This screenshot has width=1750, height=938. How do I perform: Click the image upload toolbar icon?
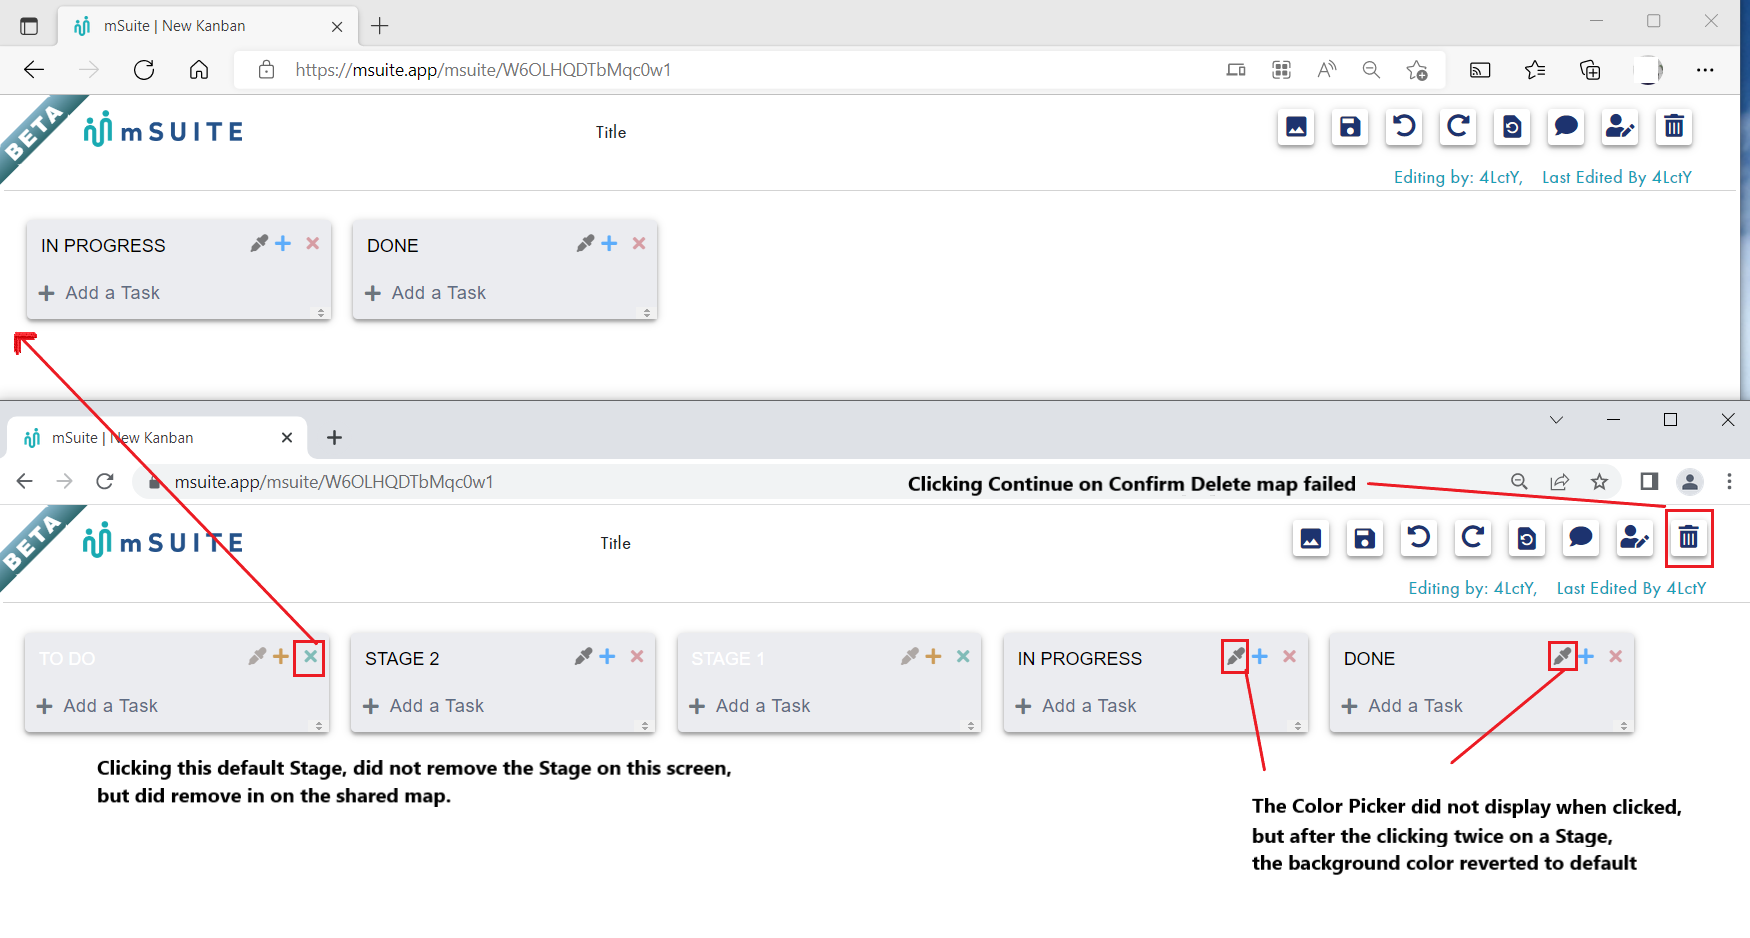click(x=1311, y=538)
